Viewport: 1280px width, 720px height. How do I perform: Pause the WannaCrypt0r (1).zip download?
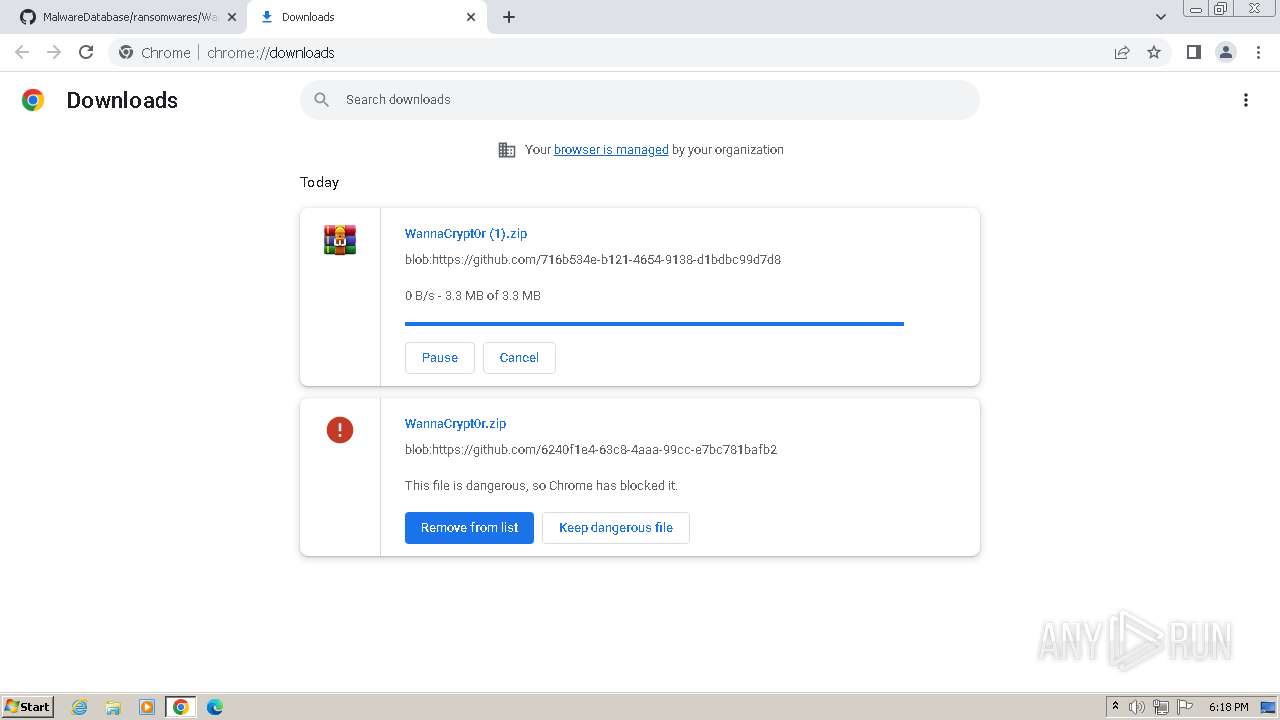pos(440,357)
